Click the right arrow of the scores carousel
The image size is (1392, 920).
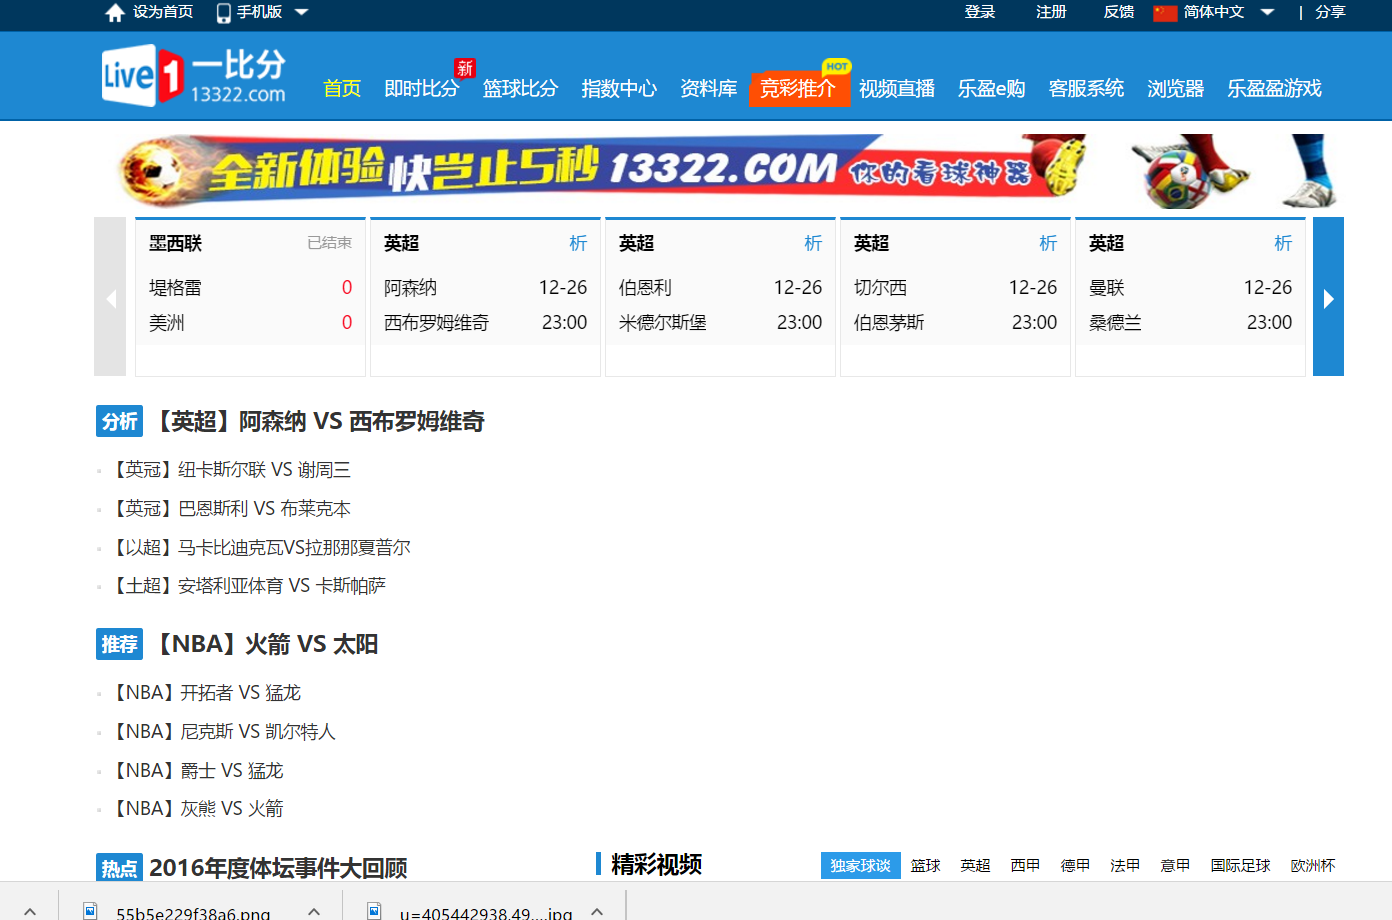point(1328,297)
